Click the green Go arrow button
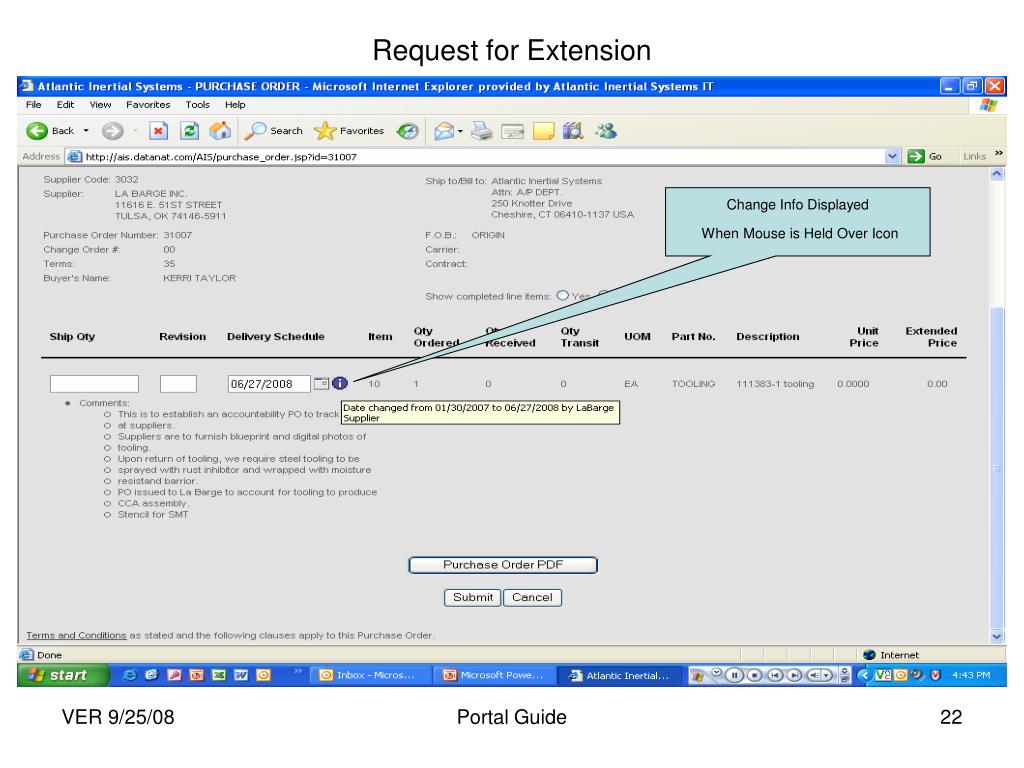The width and height of the screenshot is (1024, 768). [916, 156]
